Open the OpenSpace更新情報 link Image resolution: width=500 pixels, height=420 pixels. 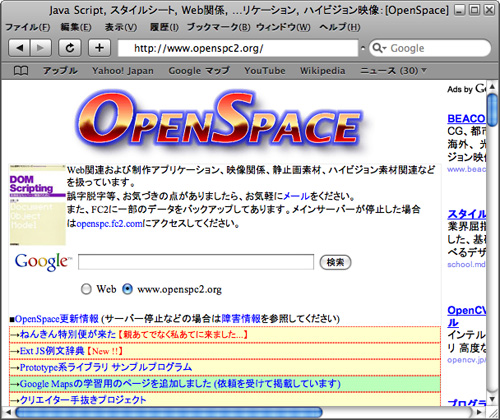coord(57,319)
